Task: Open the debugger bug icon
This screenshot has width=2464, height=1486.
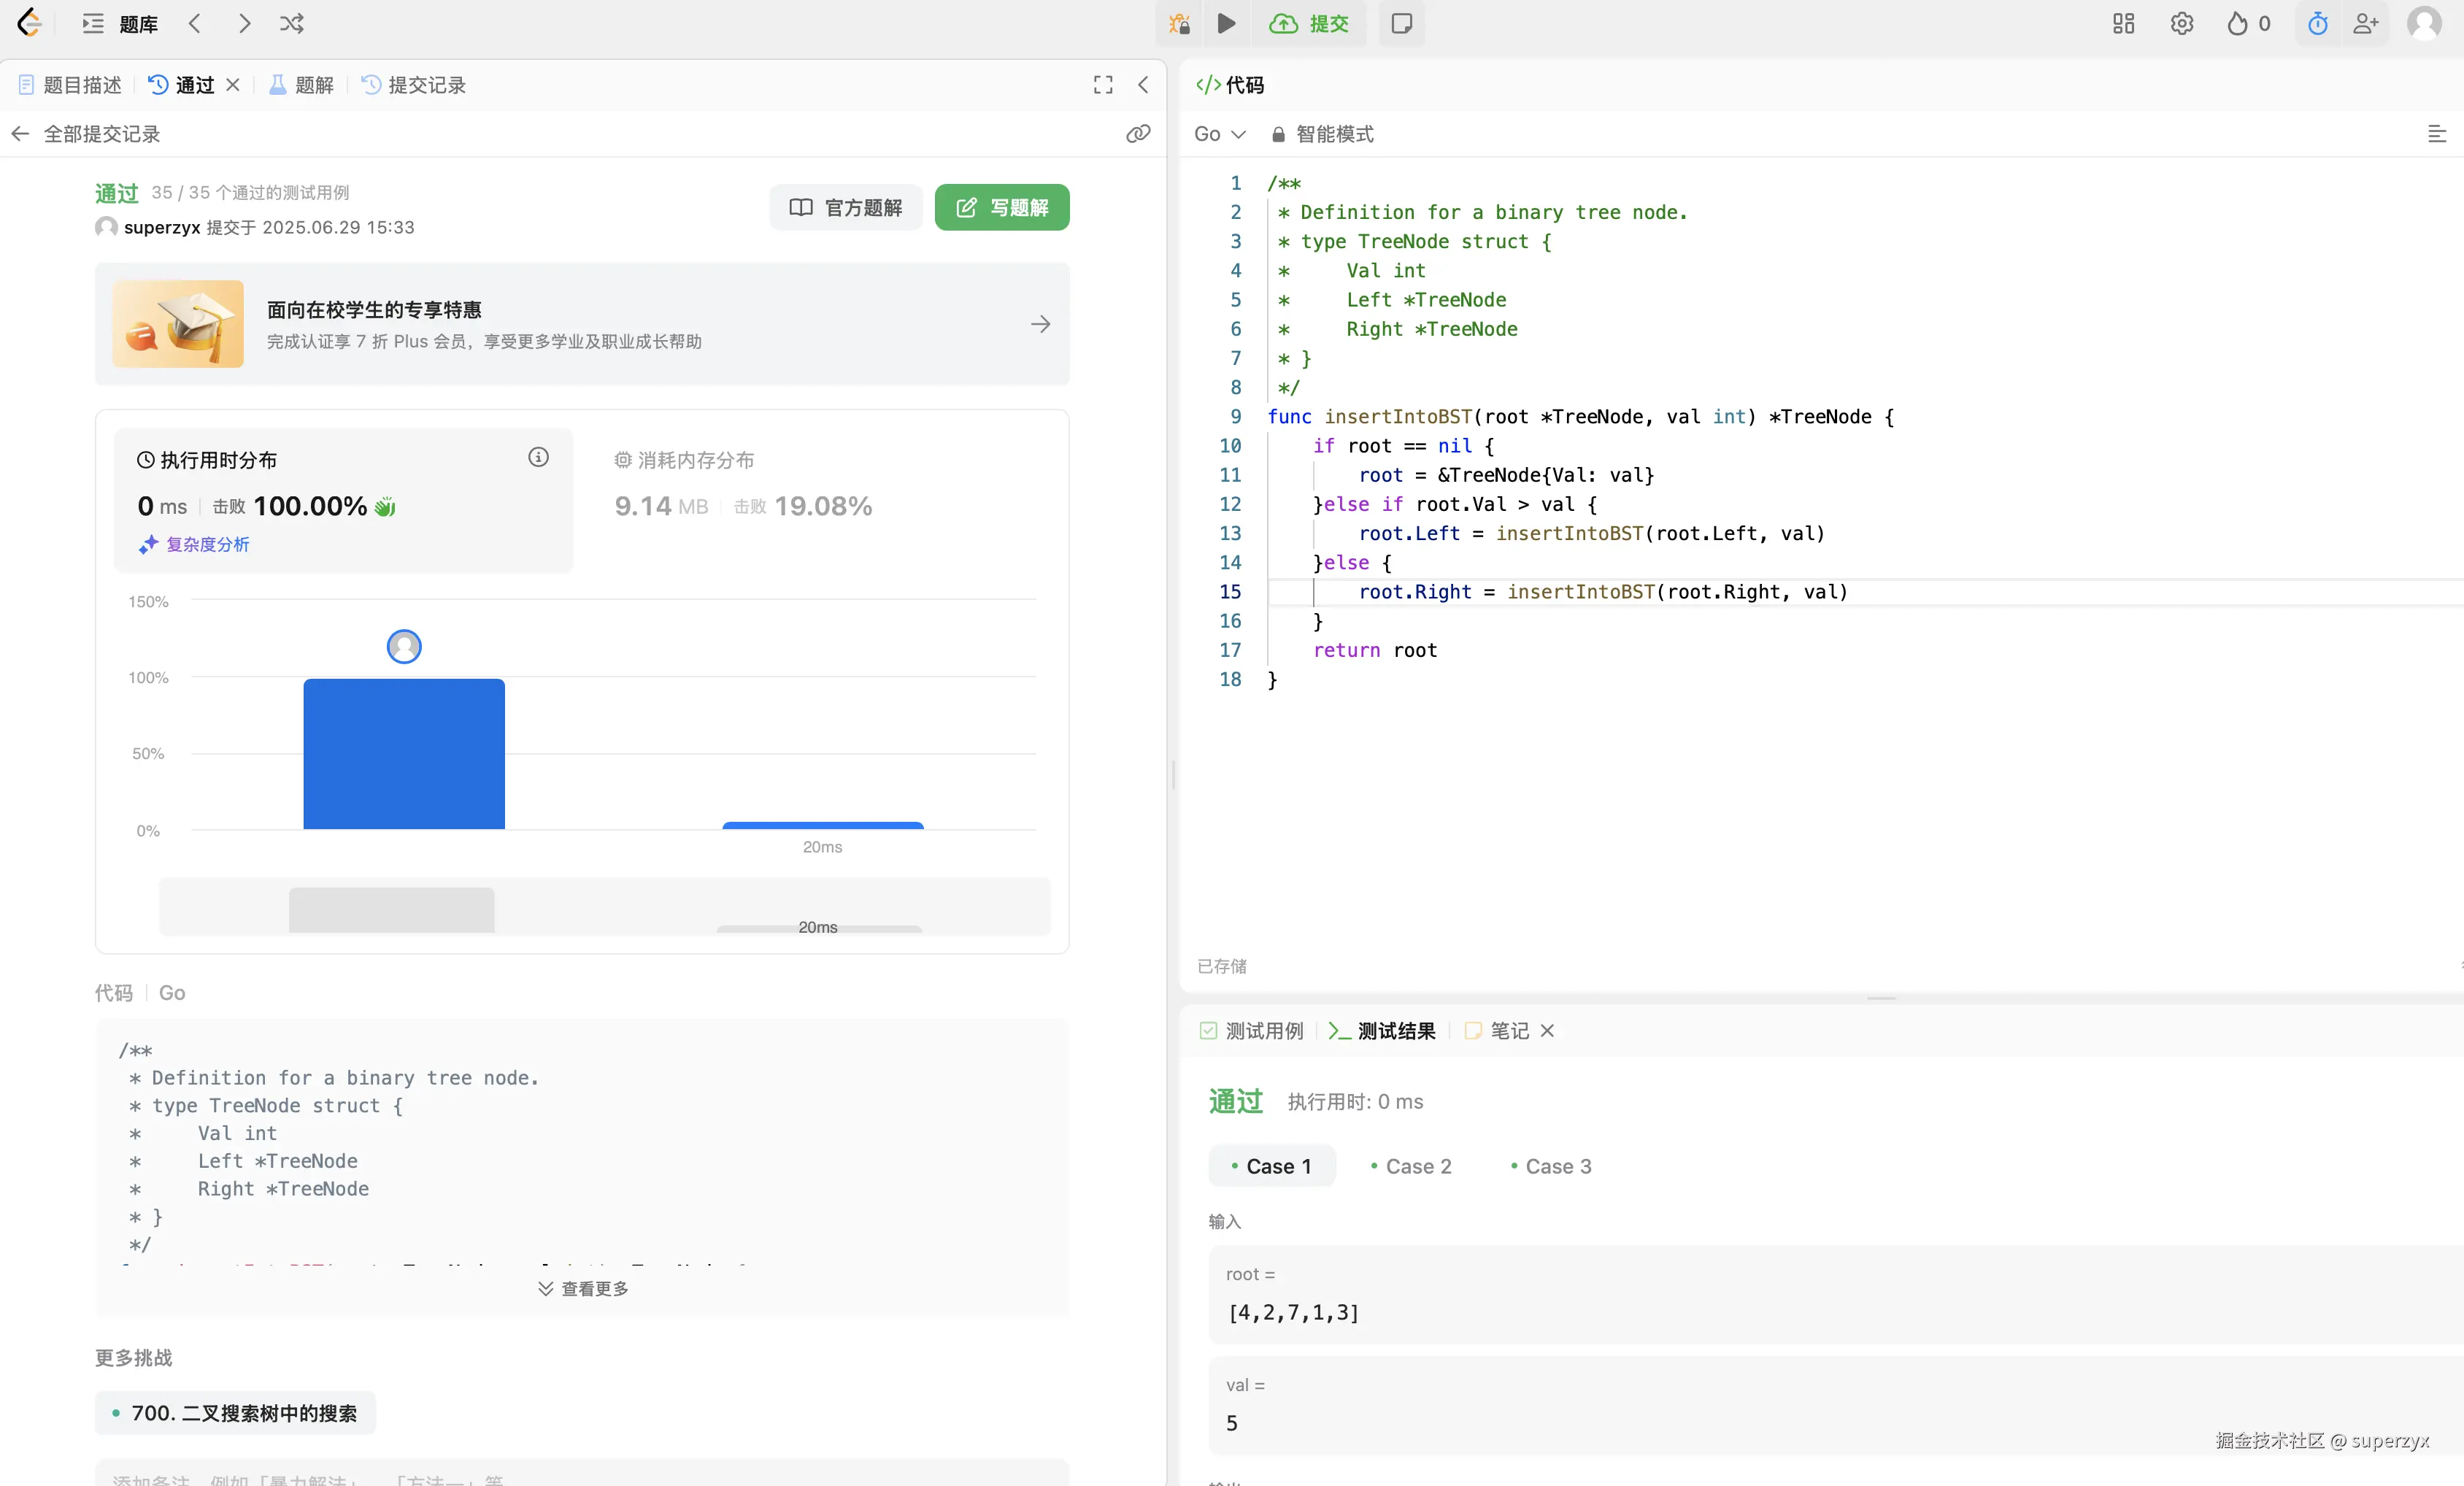Action: coord(1179,23)
